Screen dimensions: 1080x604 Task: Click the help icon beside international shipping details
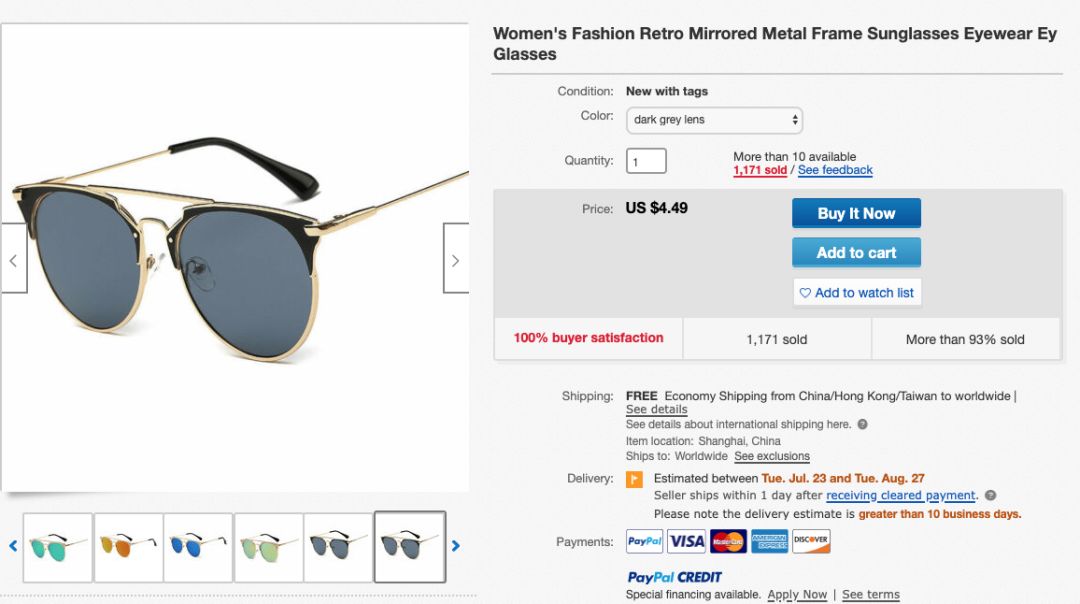click(x=862, y=424)
